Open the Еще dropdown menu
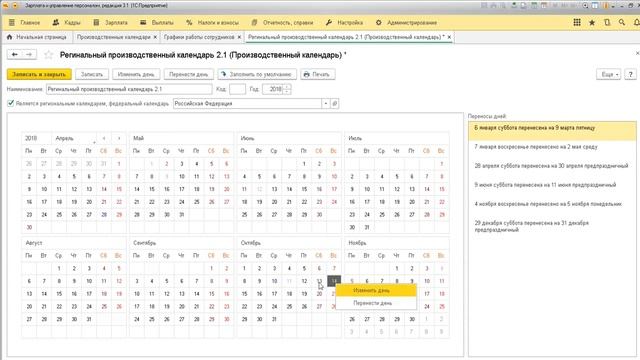 pos(608,74)
